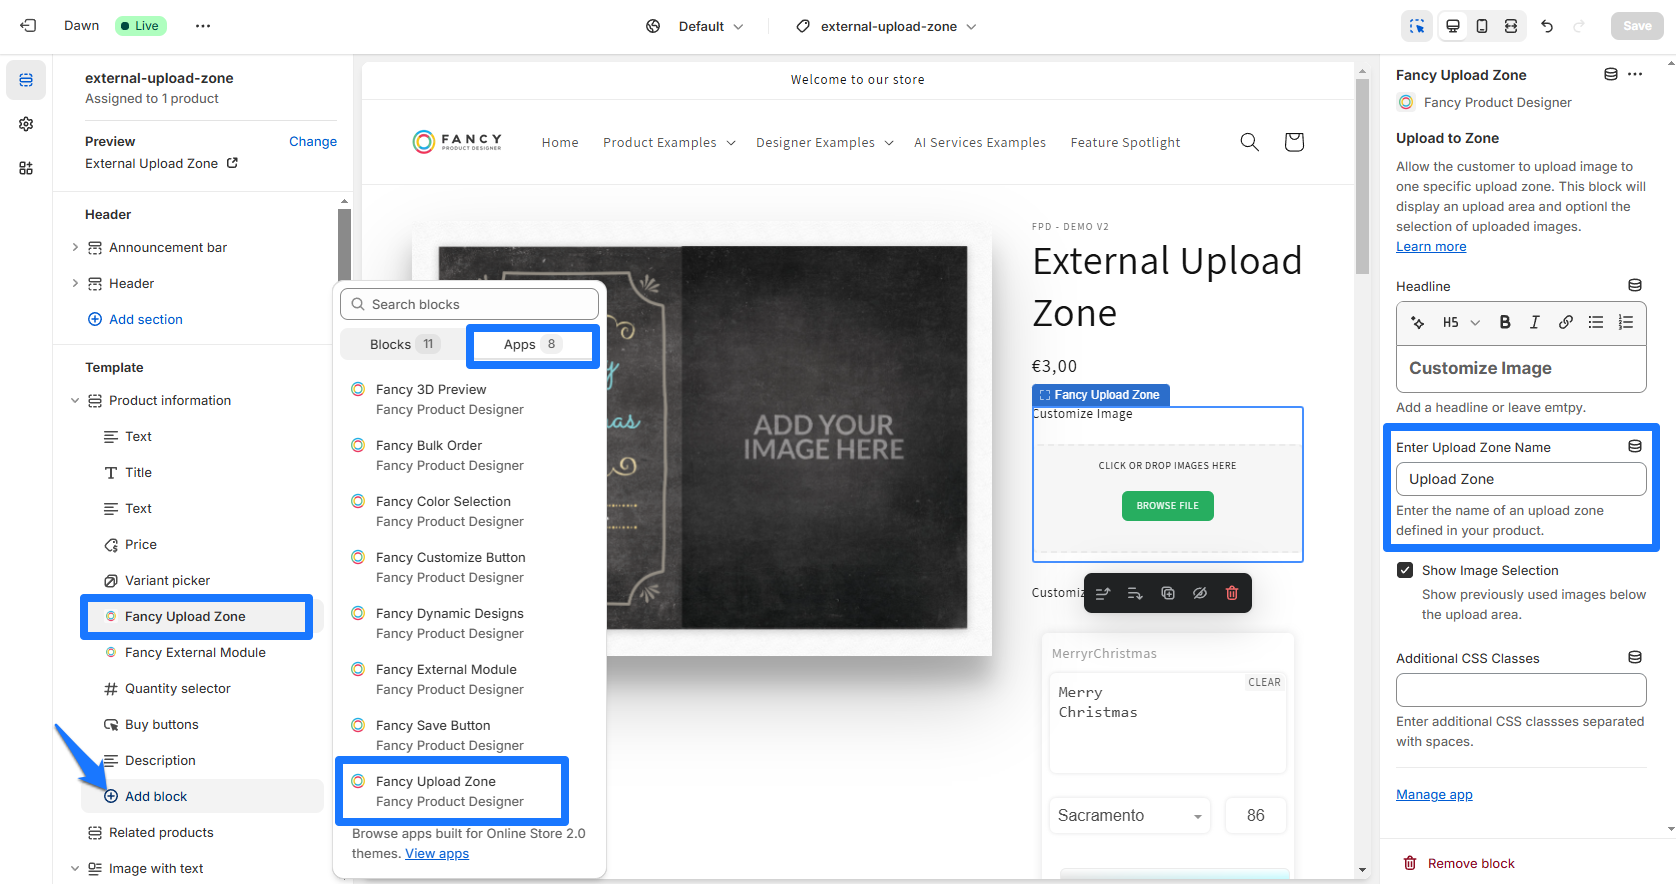Open the Manage app link
Screen dimensions: 1676x884
(1434, 794)
